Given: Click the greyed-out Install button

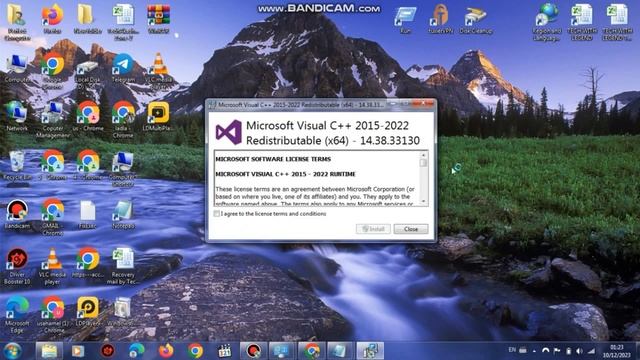Looking at the screenshot, I should point(373,229).
